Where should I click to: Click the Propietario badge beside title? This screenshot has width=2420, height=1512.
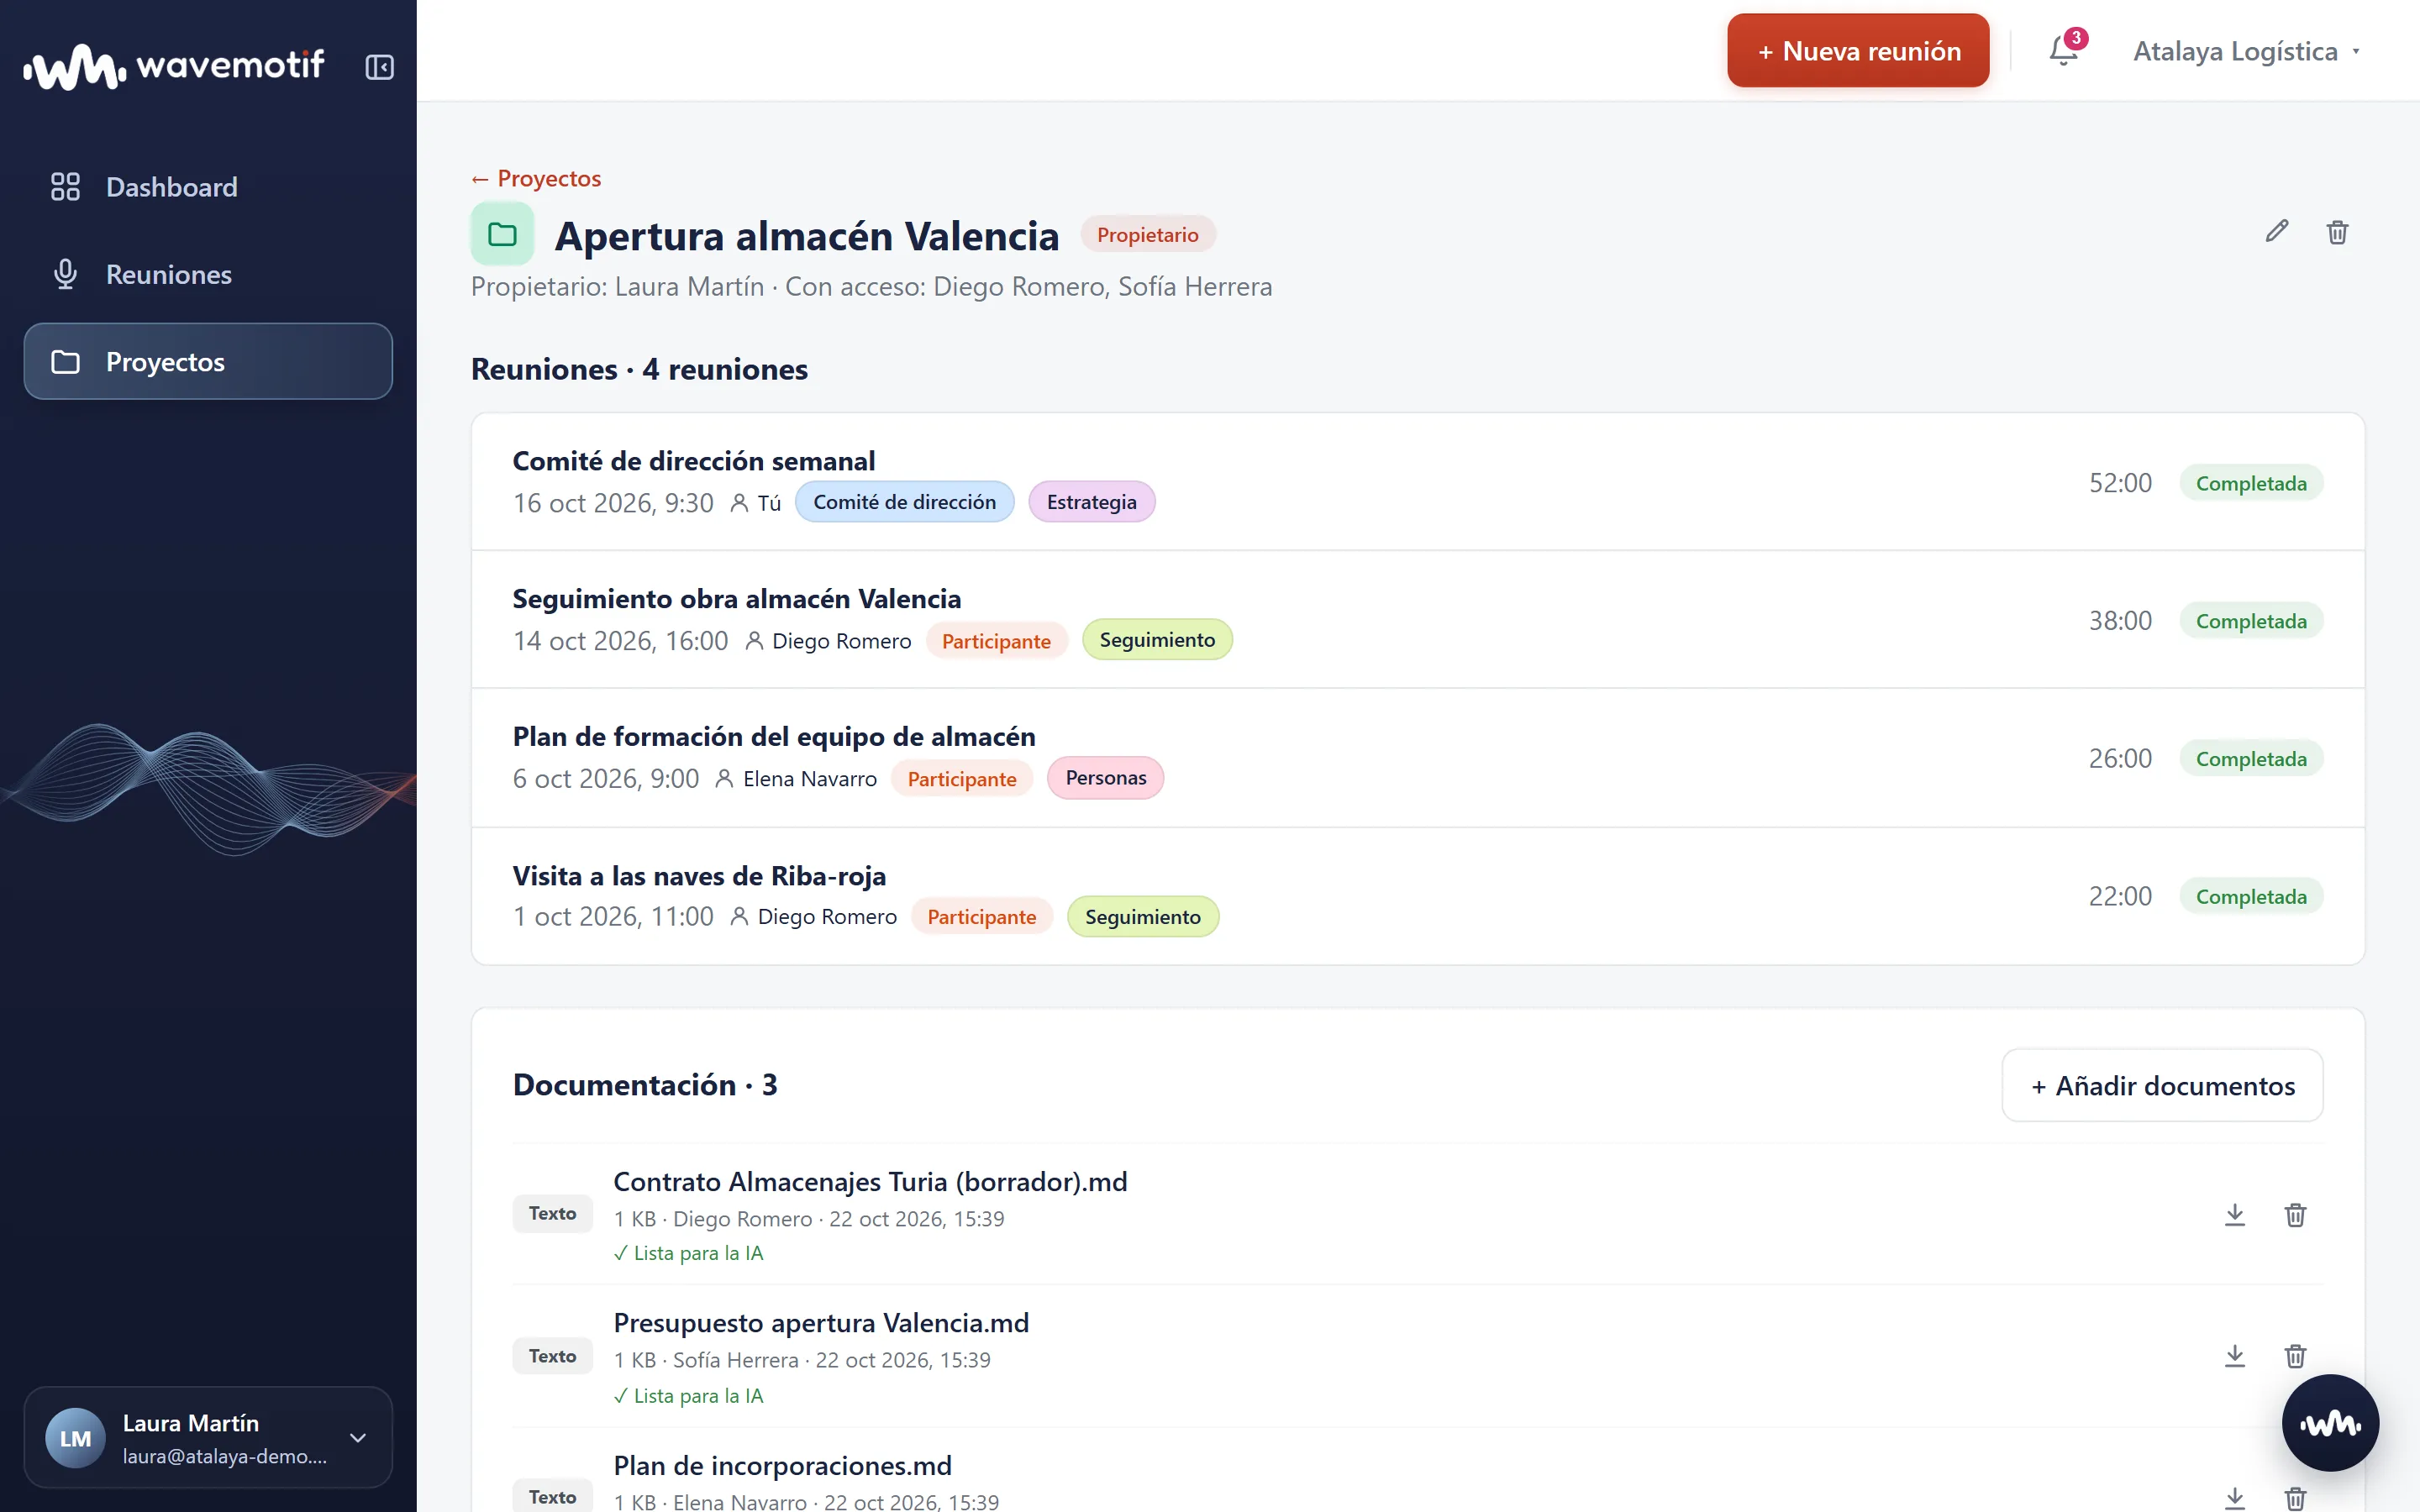(1147, 234)
